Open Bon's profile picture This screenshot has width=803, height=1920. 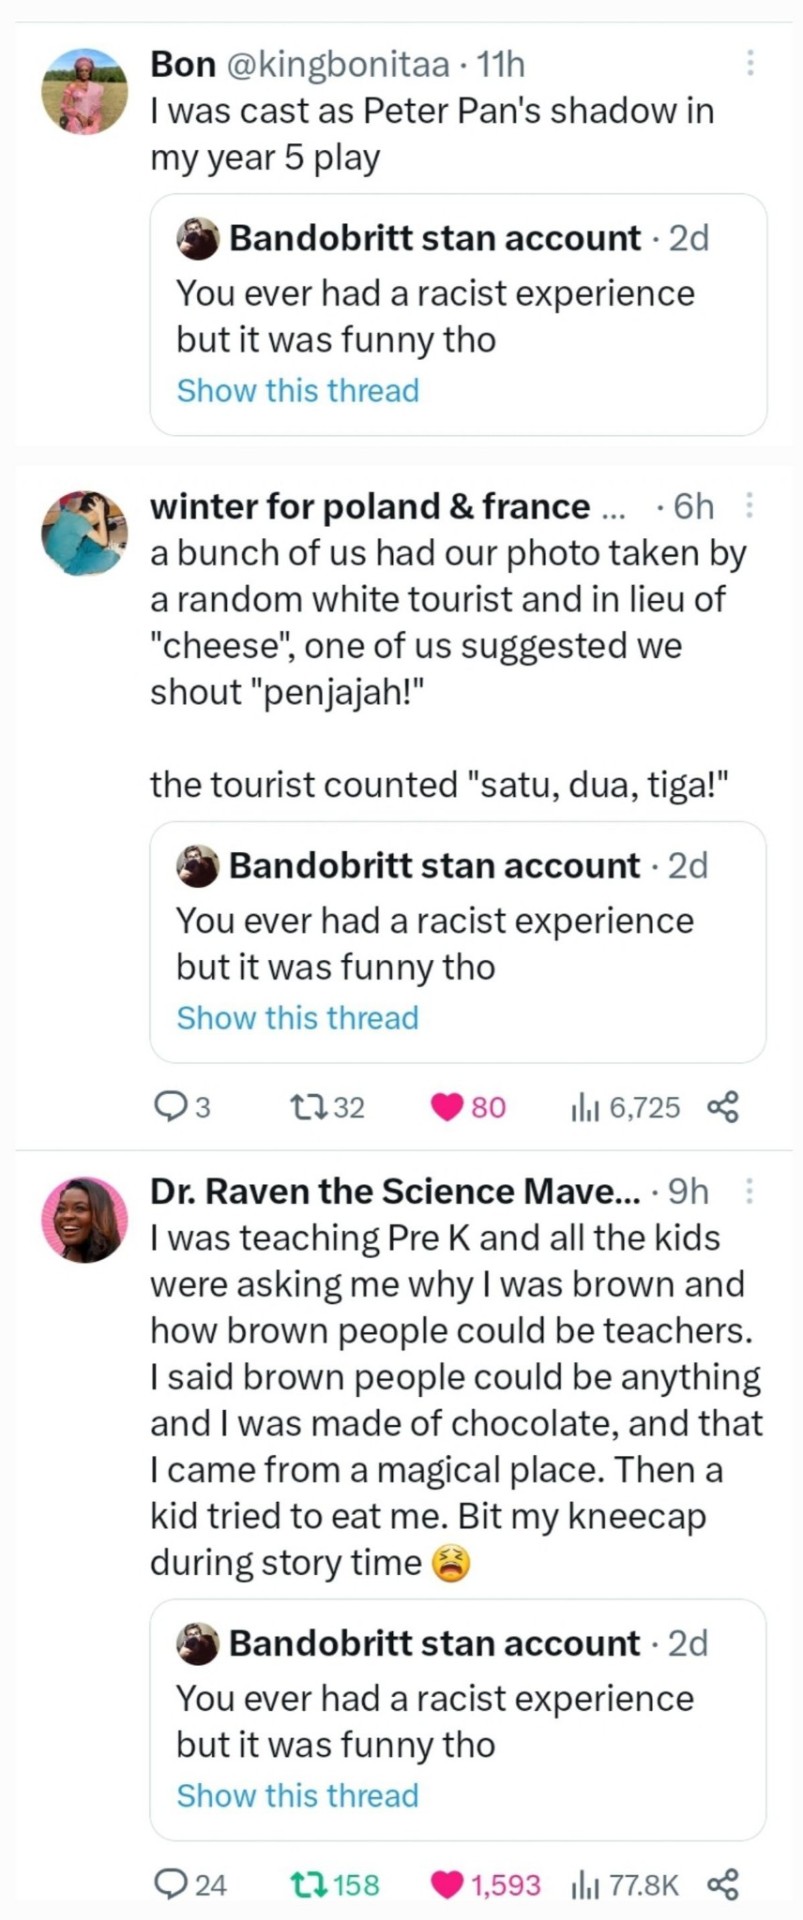84,91
